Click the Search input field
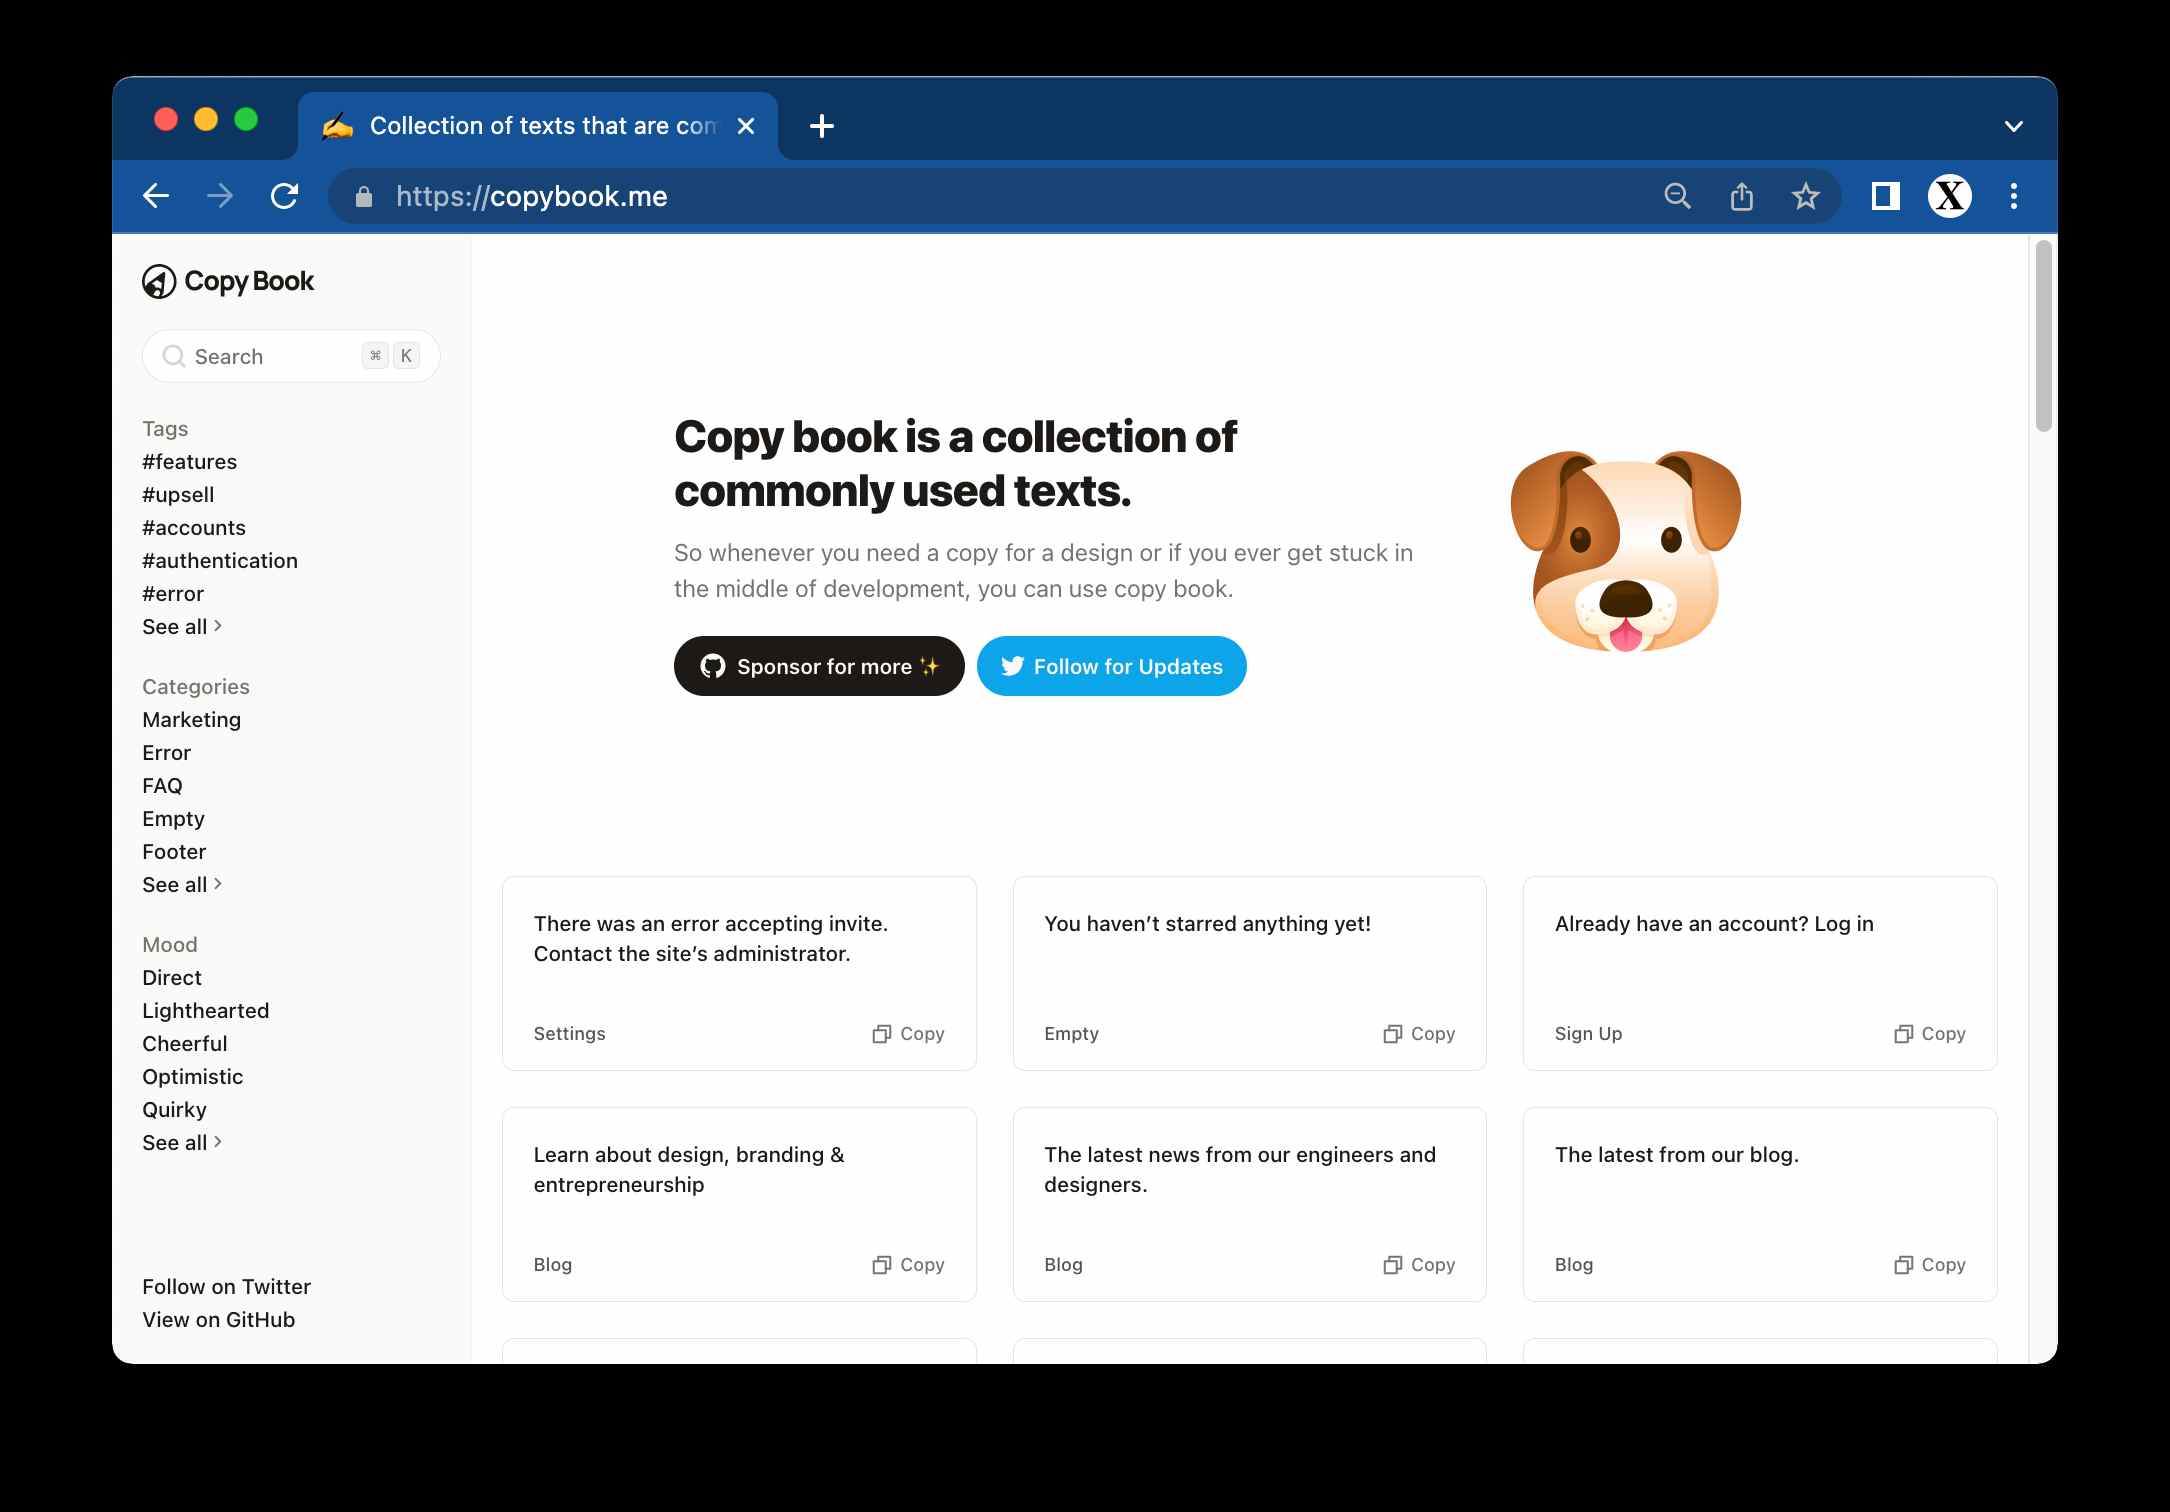The width and height of the screenshot is (2170, 1512). point(291,356)
